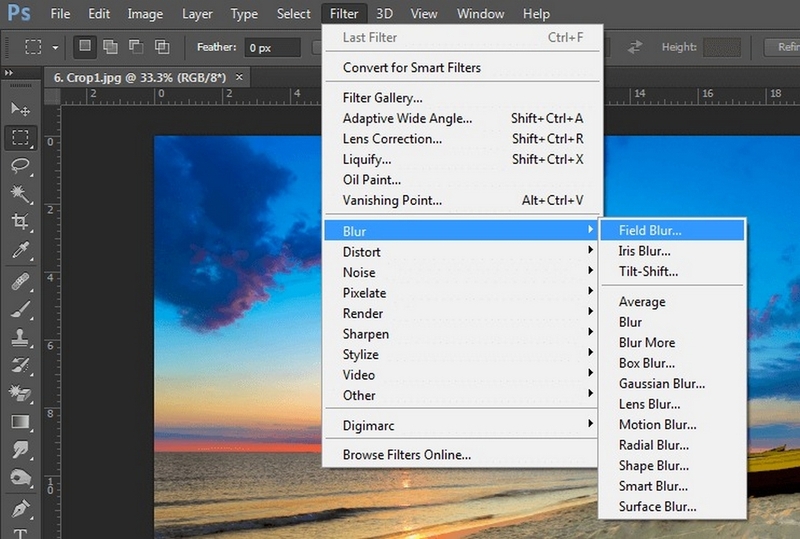Open the Type menu
800x539 pixels.
pos(244,14)
